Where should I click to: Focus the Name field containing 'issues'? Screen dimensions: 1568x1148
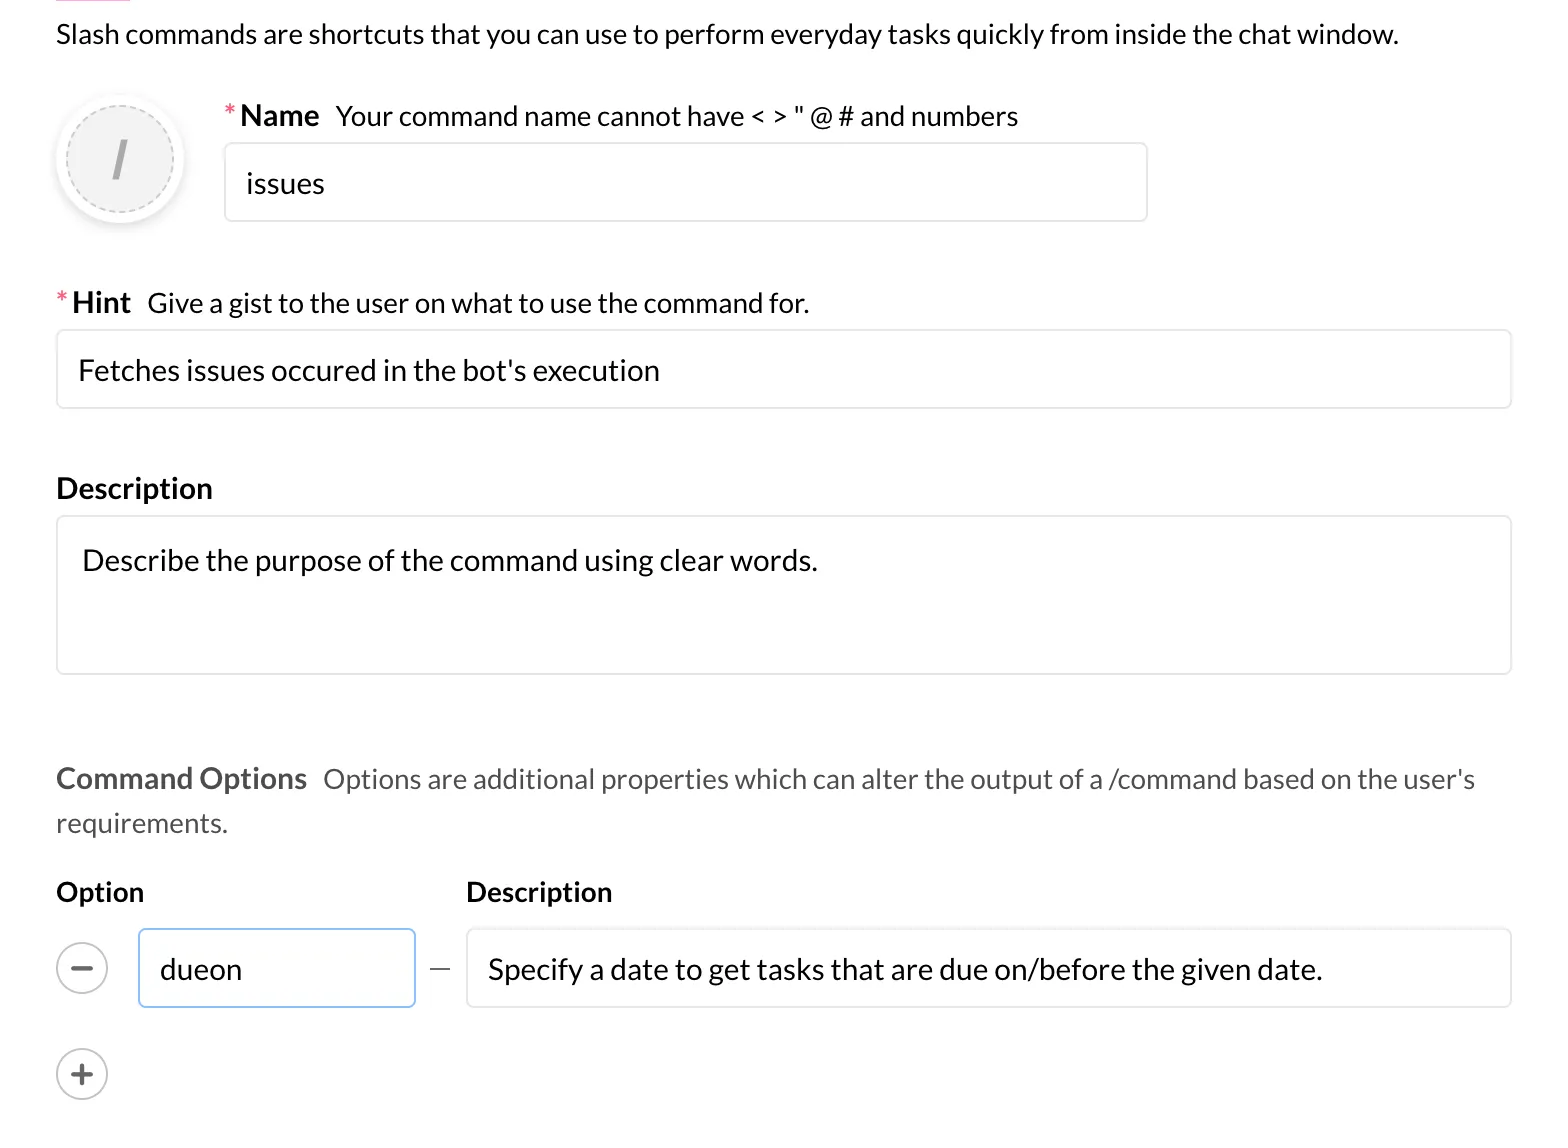click(685, 183)
